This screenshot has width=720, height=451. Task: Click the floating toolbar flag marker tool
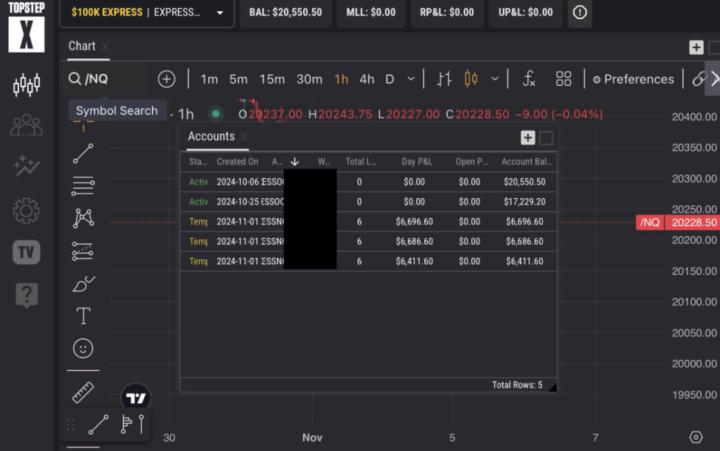[126, 424]
